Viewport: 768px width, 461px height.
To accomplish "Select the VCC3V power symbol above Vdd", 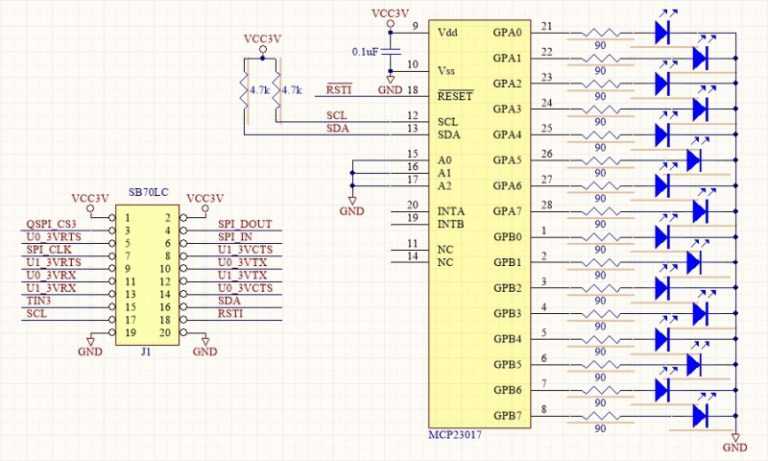I will coord(390,17).
